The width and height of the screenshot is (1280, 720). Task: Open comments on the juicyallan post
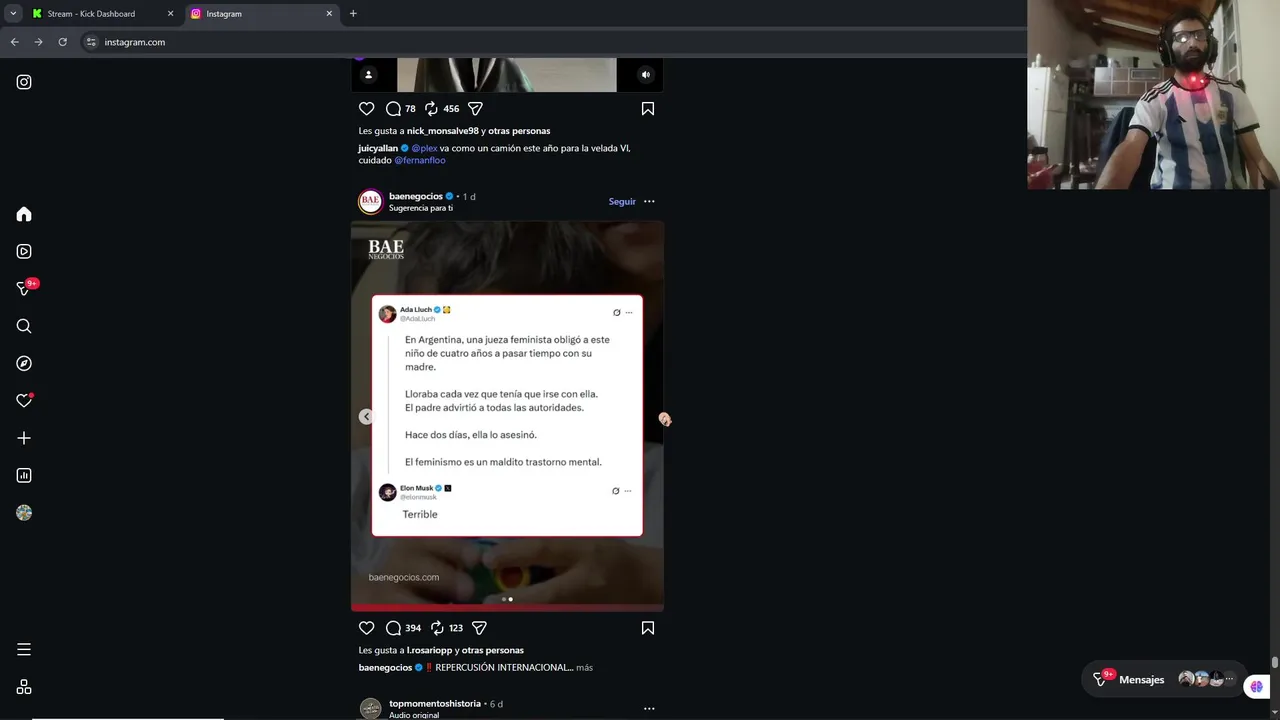pos(394,108)
